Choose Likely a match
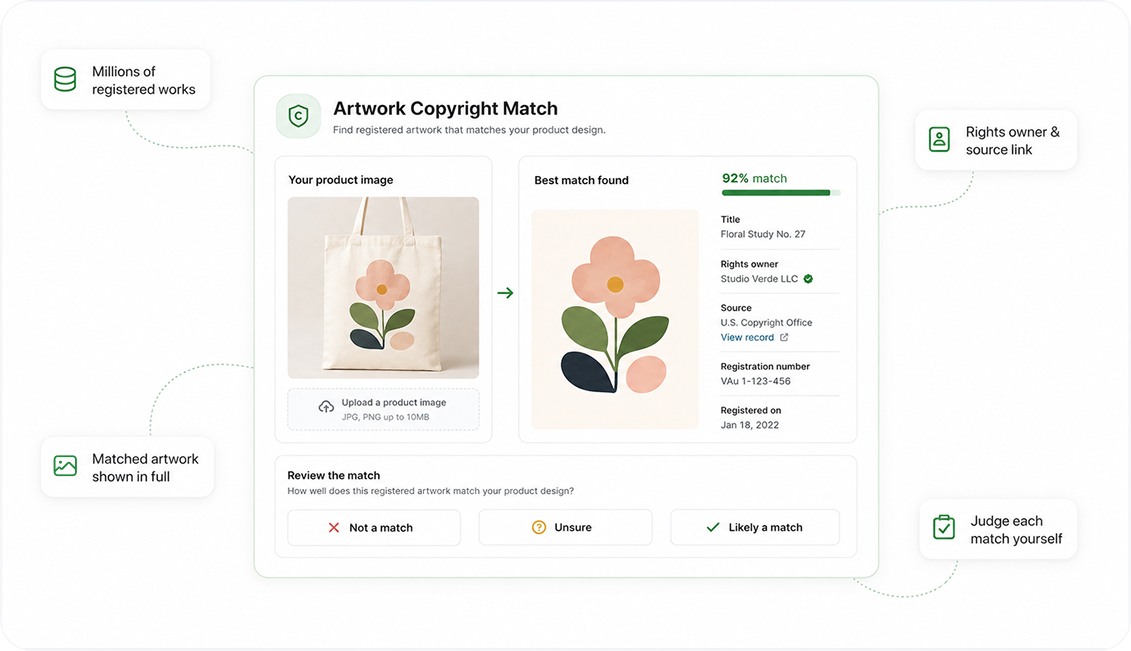Image resolution: width=1131 pixels, height=651 pixels. [x=754, y=527]
